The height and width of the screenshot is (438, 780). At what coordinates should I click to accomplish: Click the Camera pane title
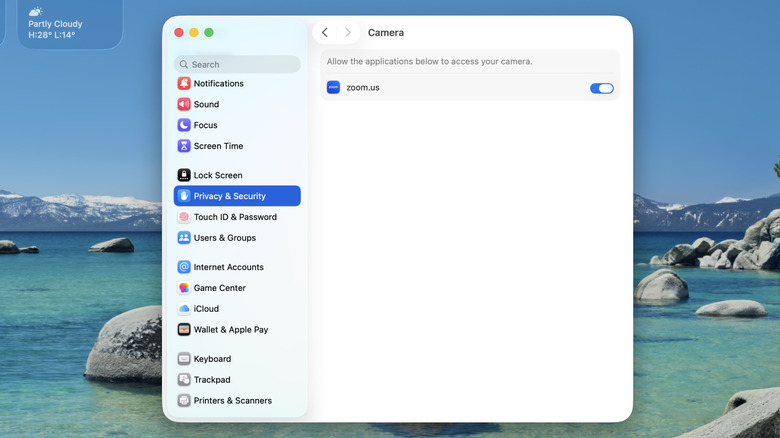pos(386,33)
